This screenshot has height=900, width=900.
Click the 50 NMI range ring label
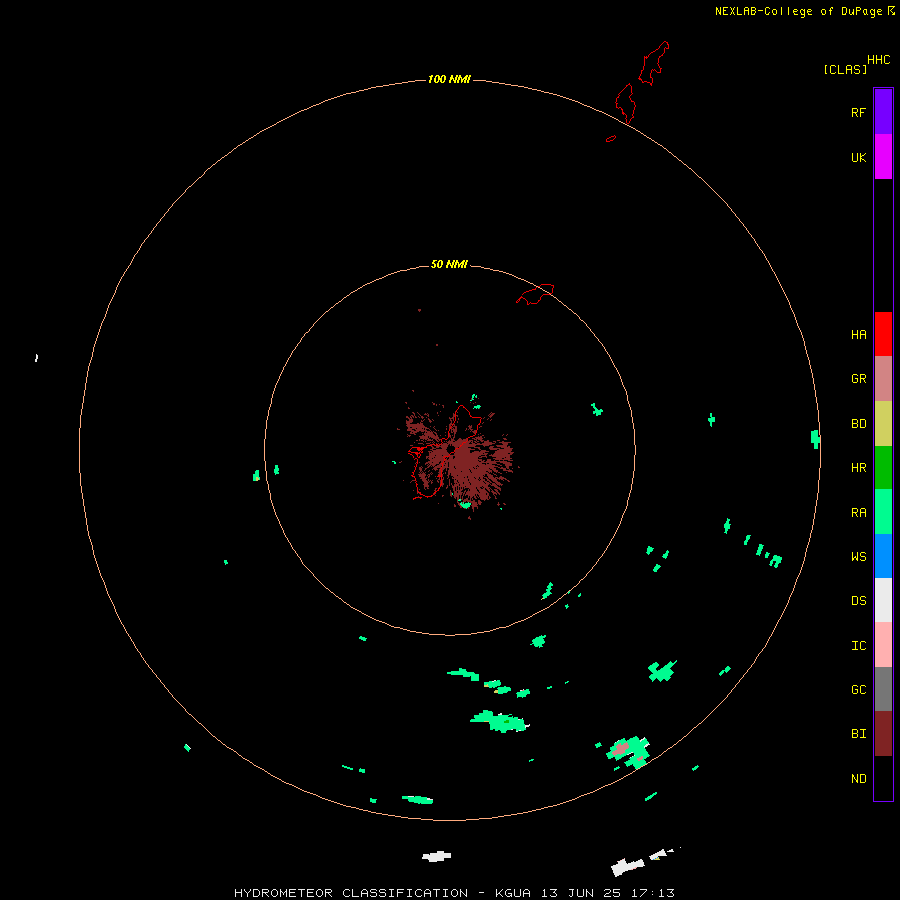pyautogui.click(x=449, y=264)
